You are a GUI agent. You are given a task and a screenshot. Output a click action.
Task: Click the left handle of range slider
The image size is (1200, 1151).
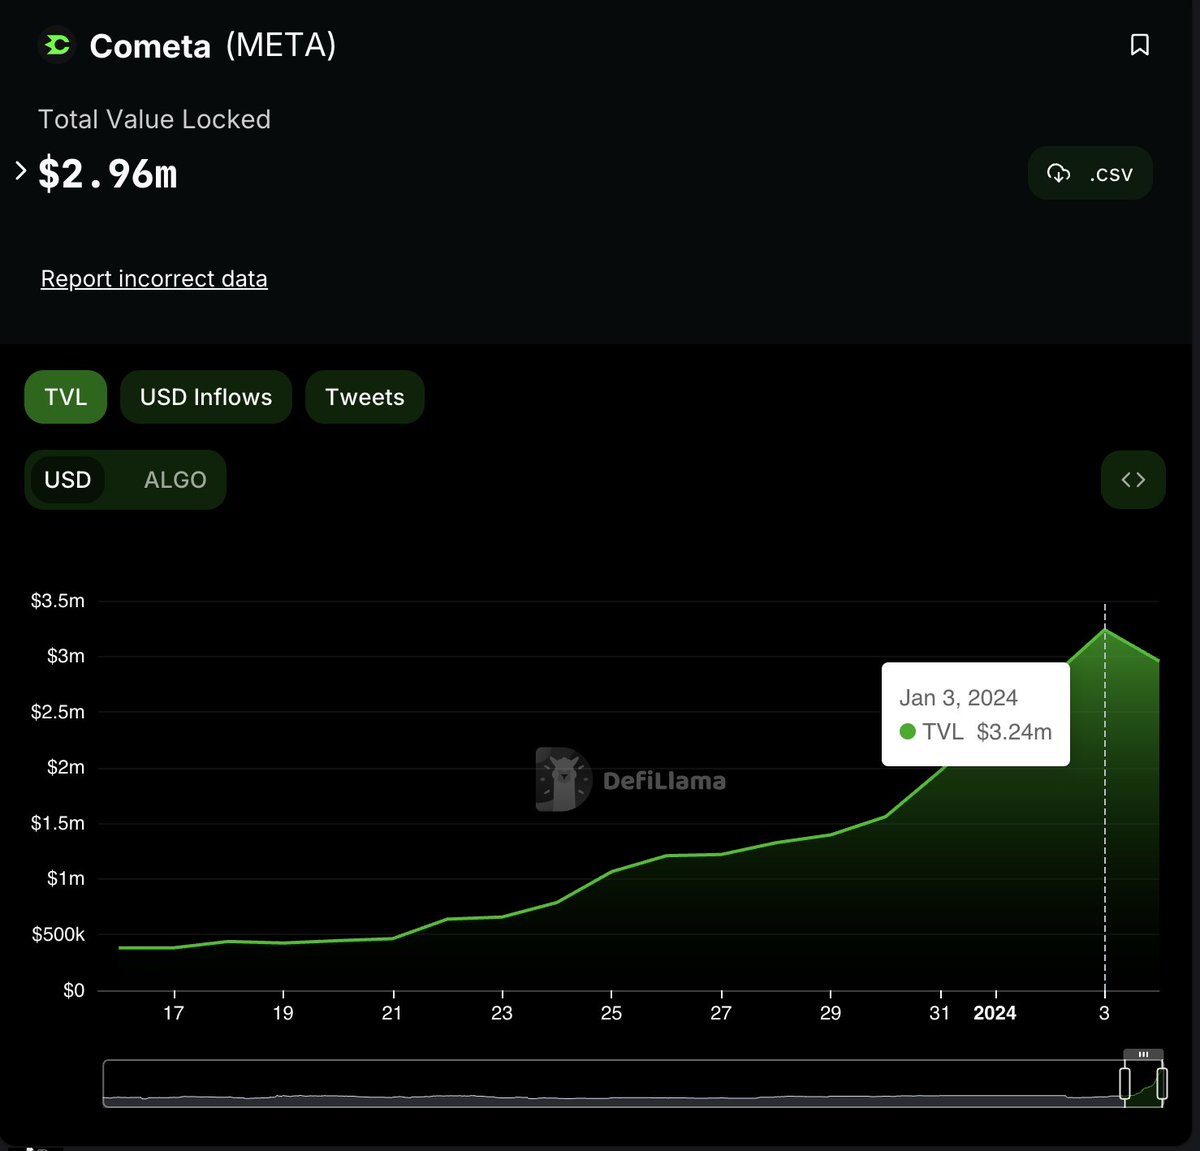(1125, 1083)
